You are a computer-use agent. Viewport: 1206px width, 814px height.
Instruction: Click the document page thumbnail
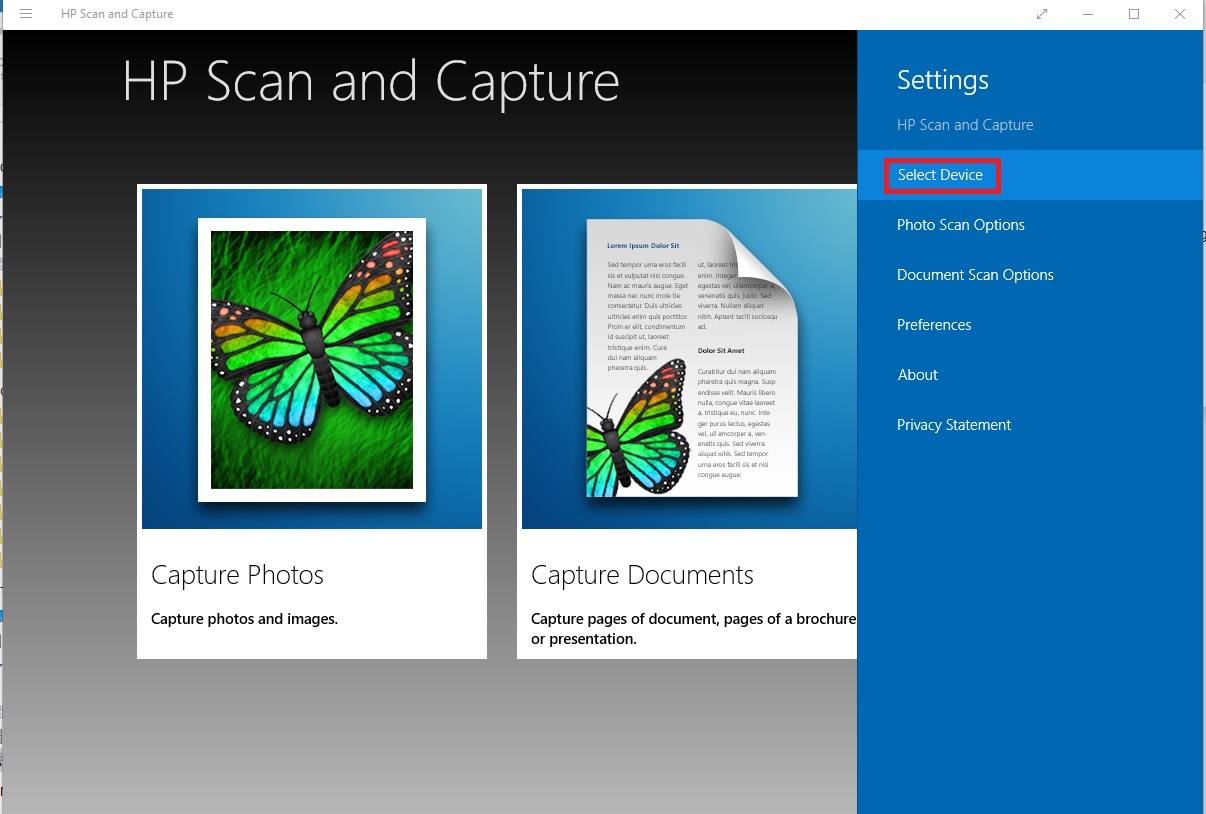[x=690, y=359]
